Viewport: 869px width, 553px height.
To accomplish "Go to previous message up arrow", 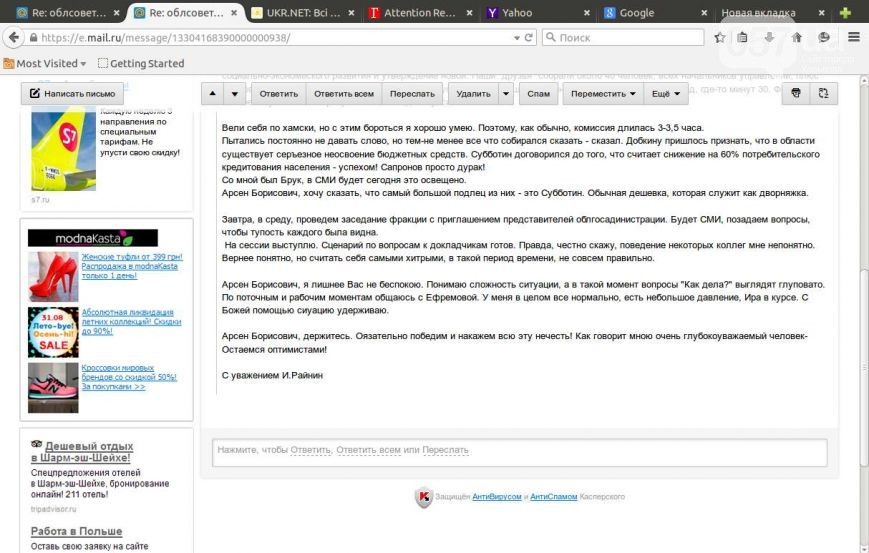I will click(x=212, y=94).
